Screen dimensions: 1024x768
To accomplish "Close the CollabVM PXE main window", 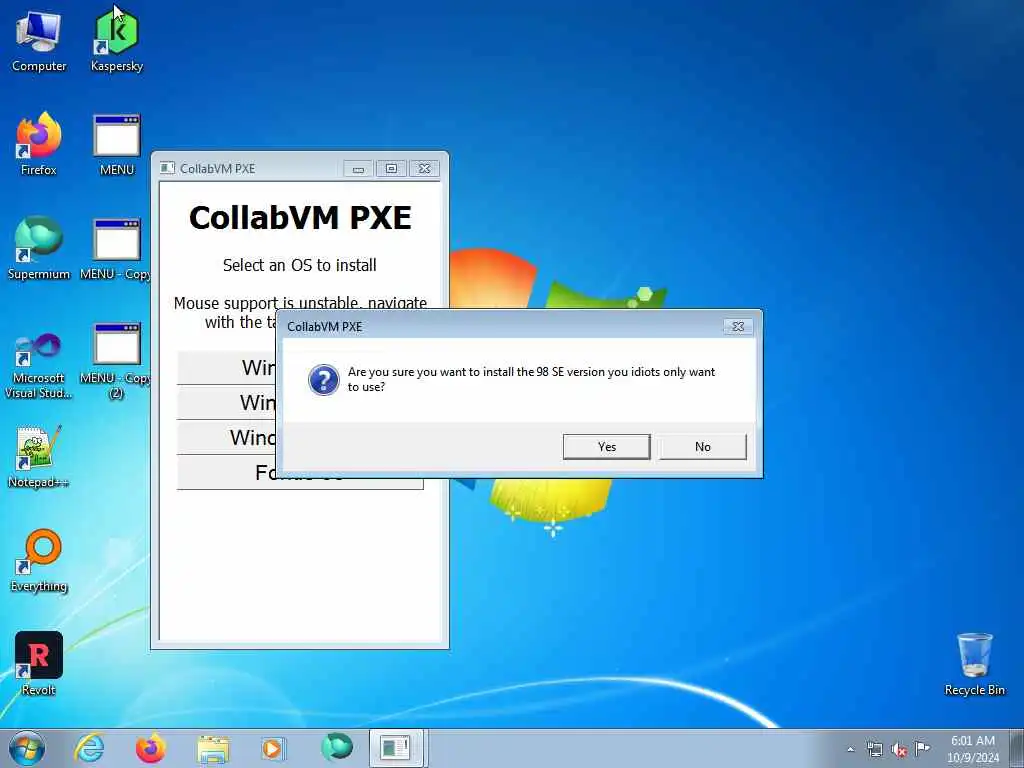I will [x=424, y=168].
